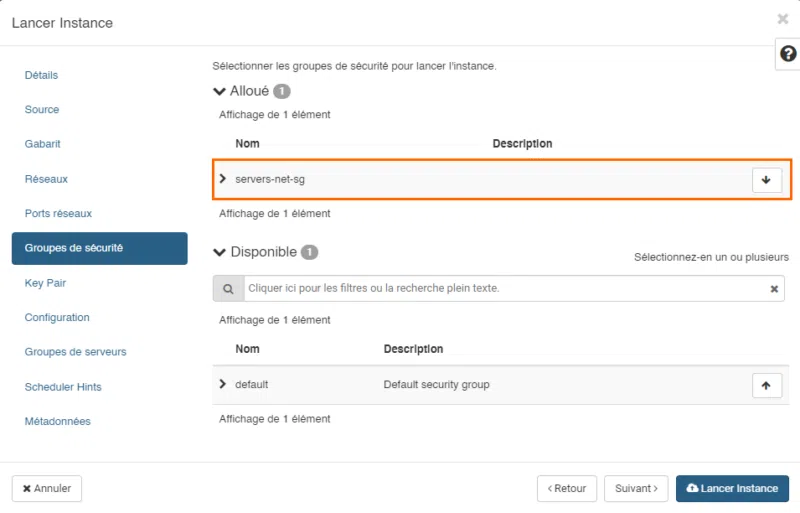Image resolution: width=800 pixels, height=513 pixels.
Task: Open the Métadonnées step
Action: point(58,421)
